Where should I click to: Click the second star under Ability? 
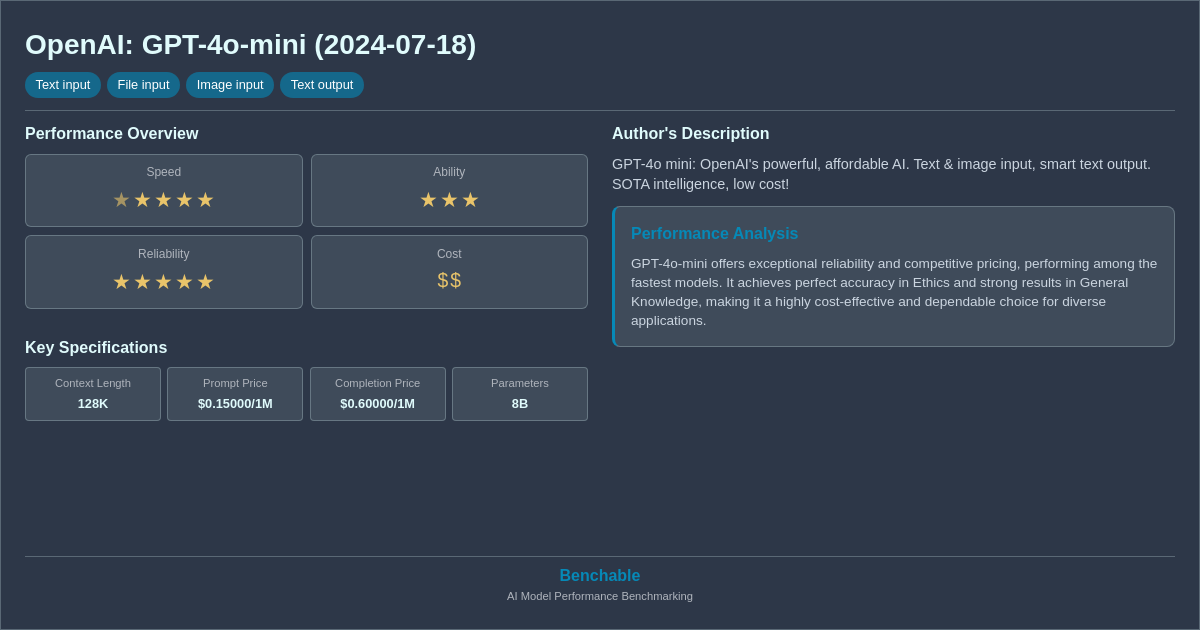[449, 199]
